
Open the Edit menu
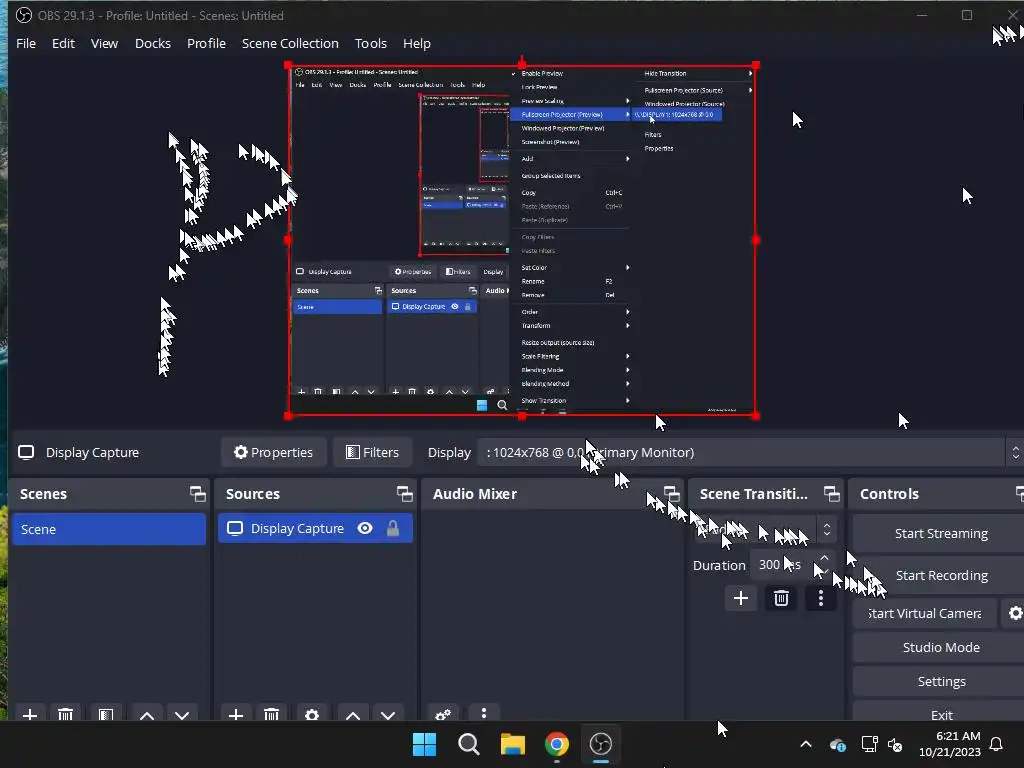(63, 43)
